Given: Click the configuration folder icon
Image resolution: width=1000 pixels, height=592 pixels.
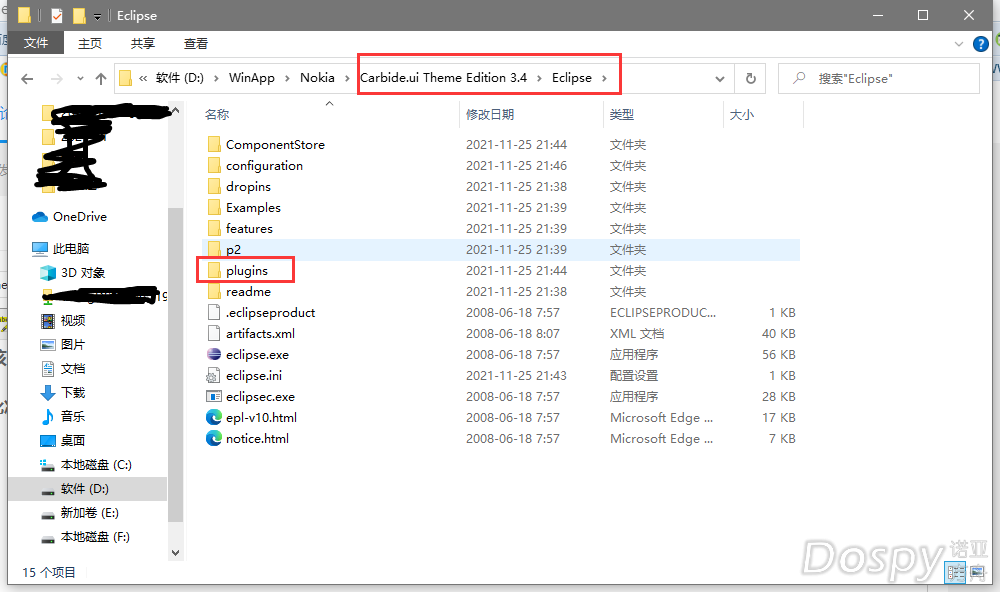Looking at the screenshot, I should coord(214,166).
